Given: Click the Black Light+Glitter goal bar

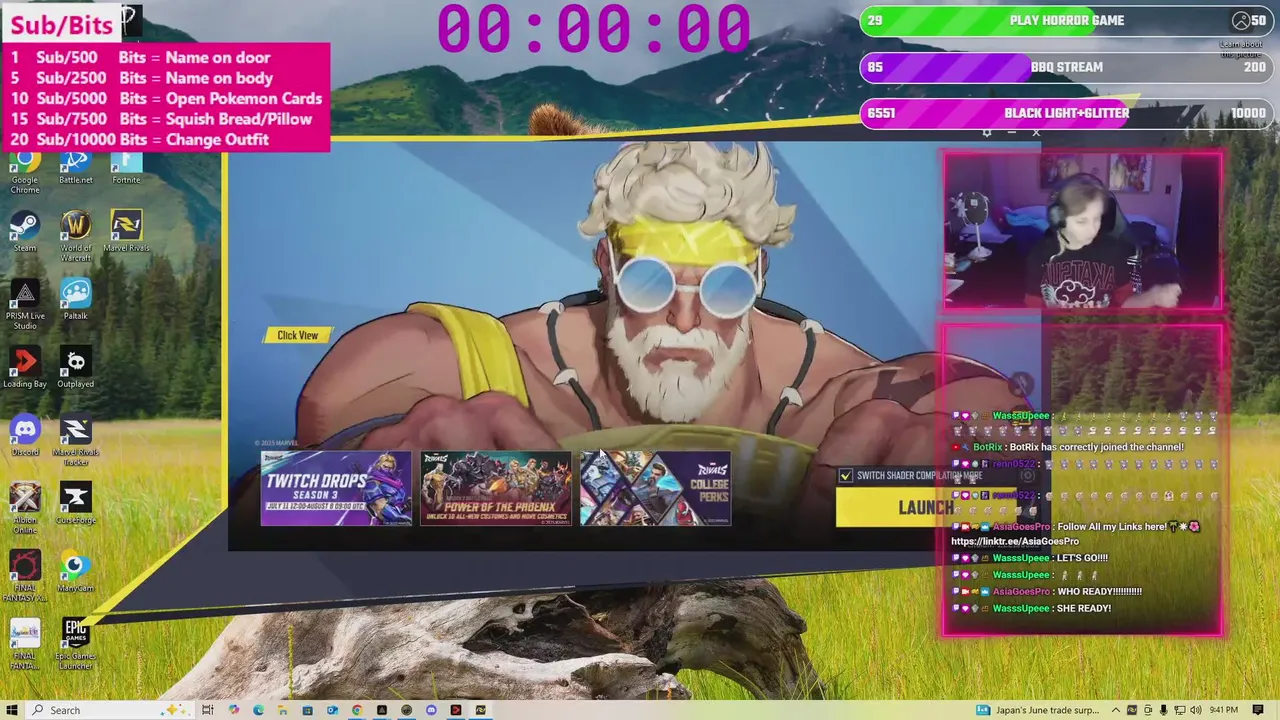Looking at the screenshot, I should [x=1065, y=113].
